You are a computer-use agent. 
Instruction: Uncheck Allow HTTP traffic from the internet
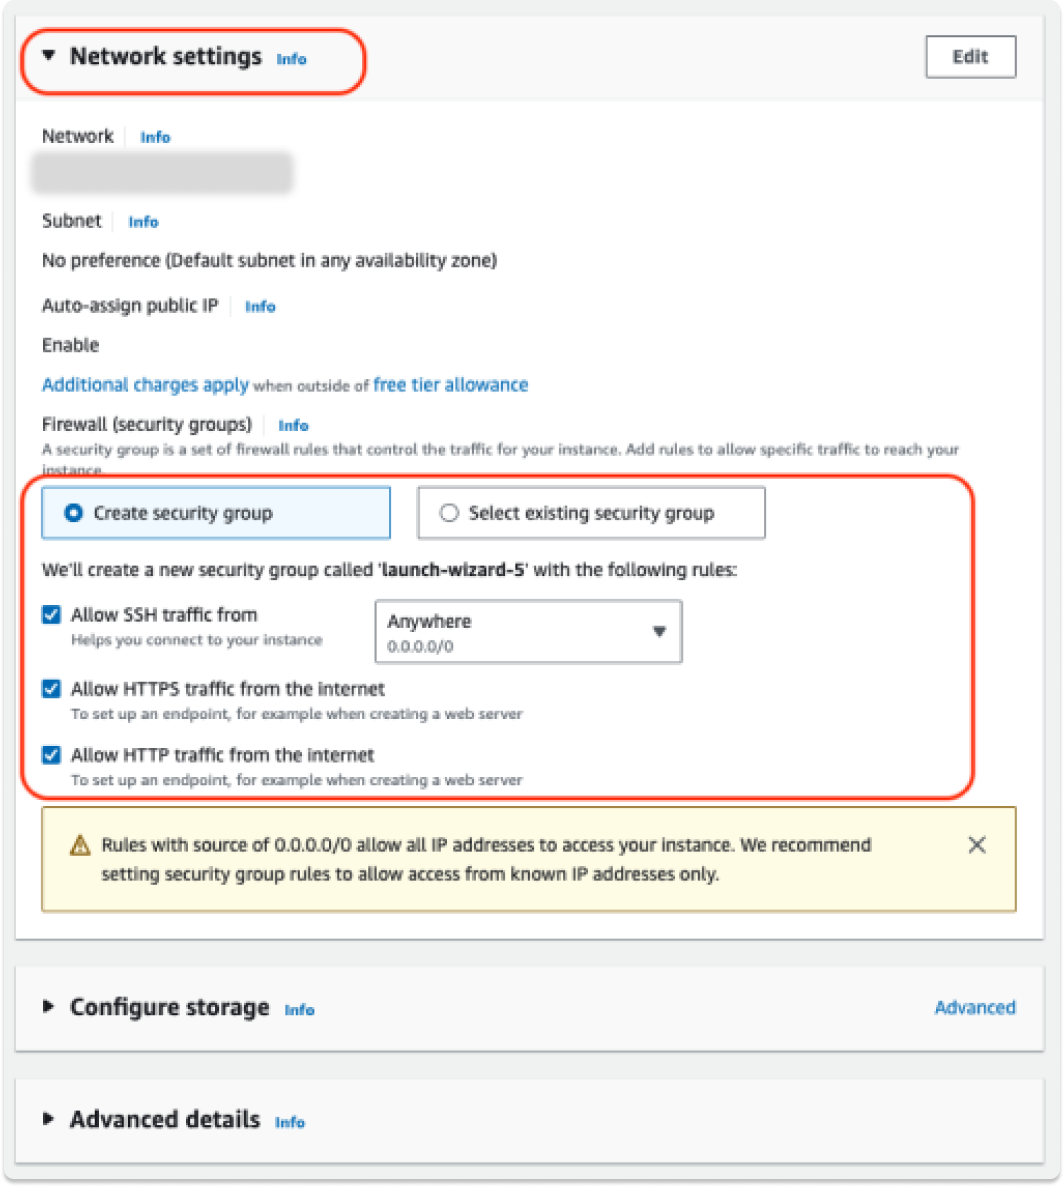tap(51, 755)
